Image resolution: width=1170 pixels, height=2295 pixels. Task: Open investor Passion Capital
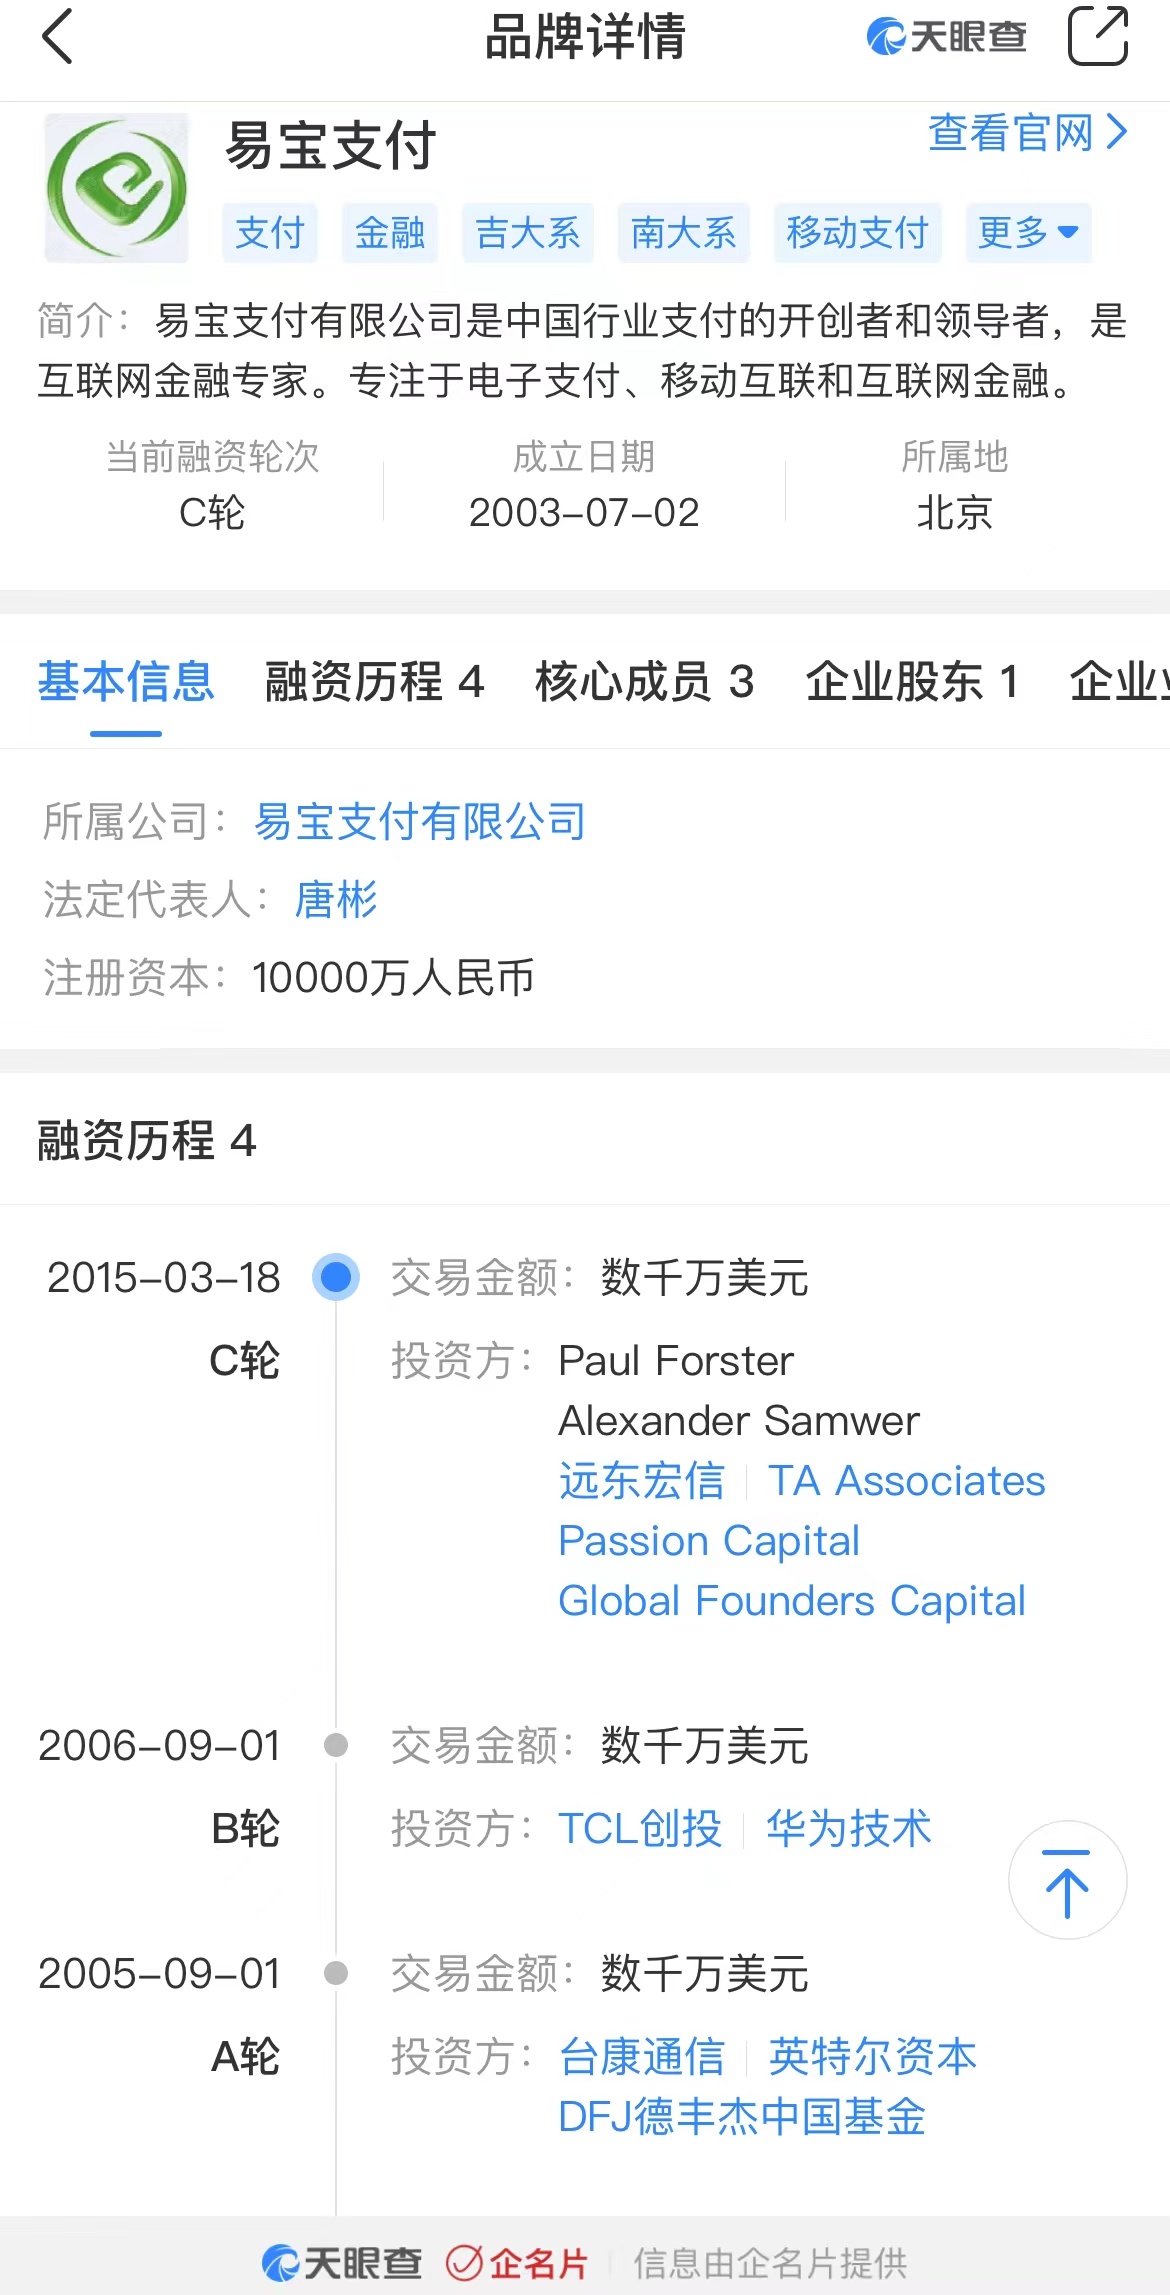coord(709,1541)
